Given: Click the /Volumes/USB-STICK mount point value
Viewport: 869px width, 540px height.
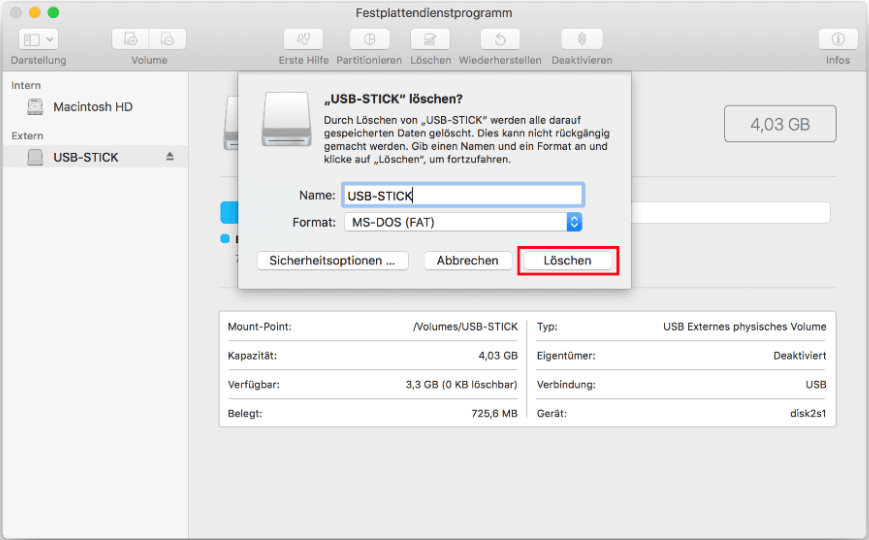Looking at the screenshot, I should (465, 327).
